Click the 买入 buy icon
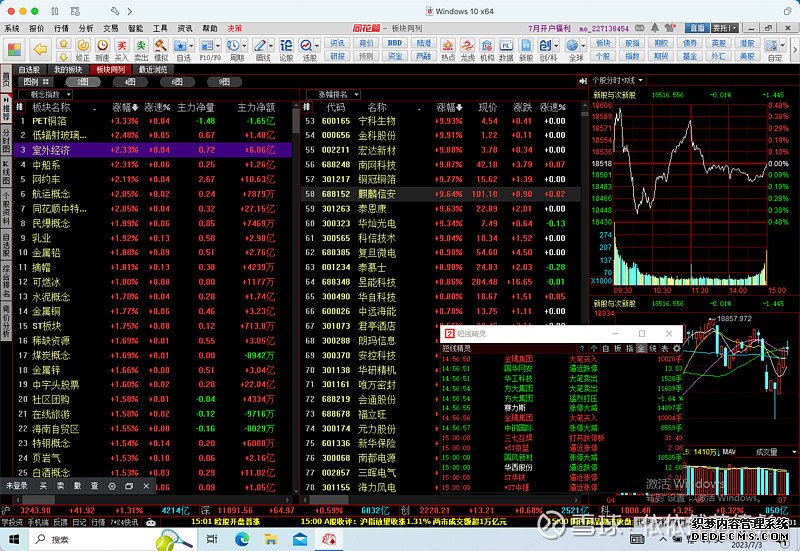800x551 pixels. click(x=121, y=49)
